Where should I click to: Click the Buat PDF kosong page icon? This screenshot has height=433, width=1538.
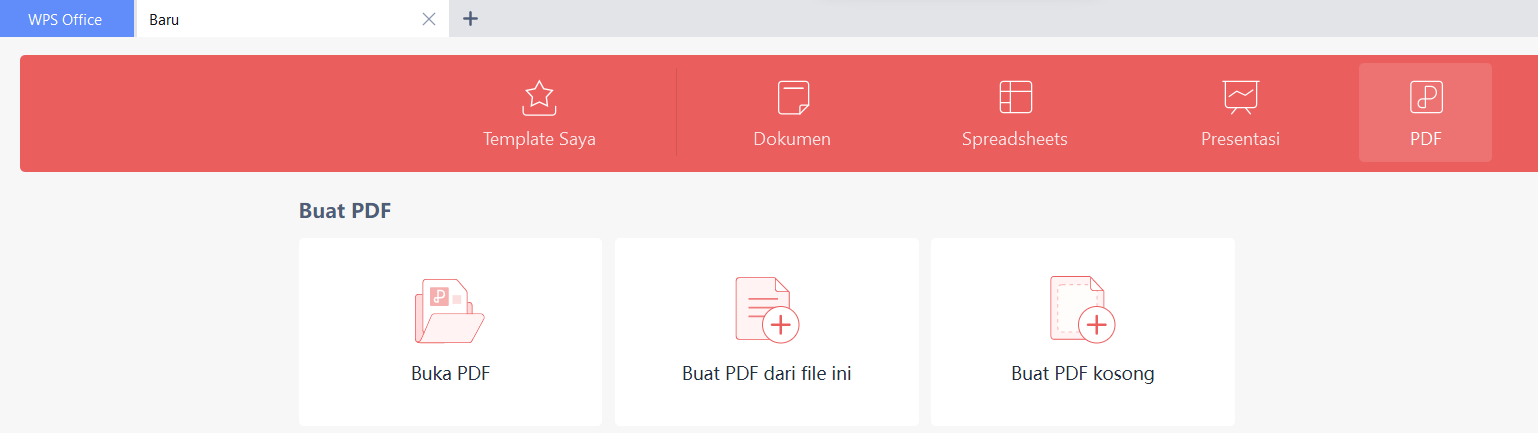coord(1082,310)
